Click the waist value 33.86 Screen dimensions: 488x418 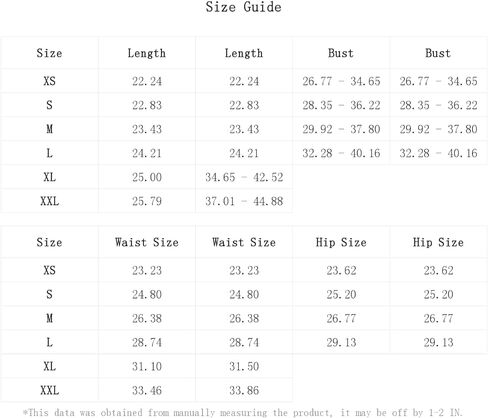(244, 390)
